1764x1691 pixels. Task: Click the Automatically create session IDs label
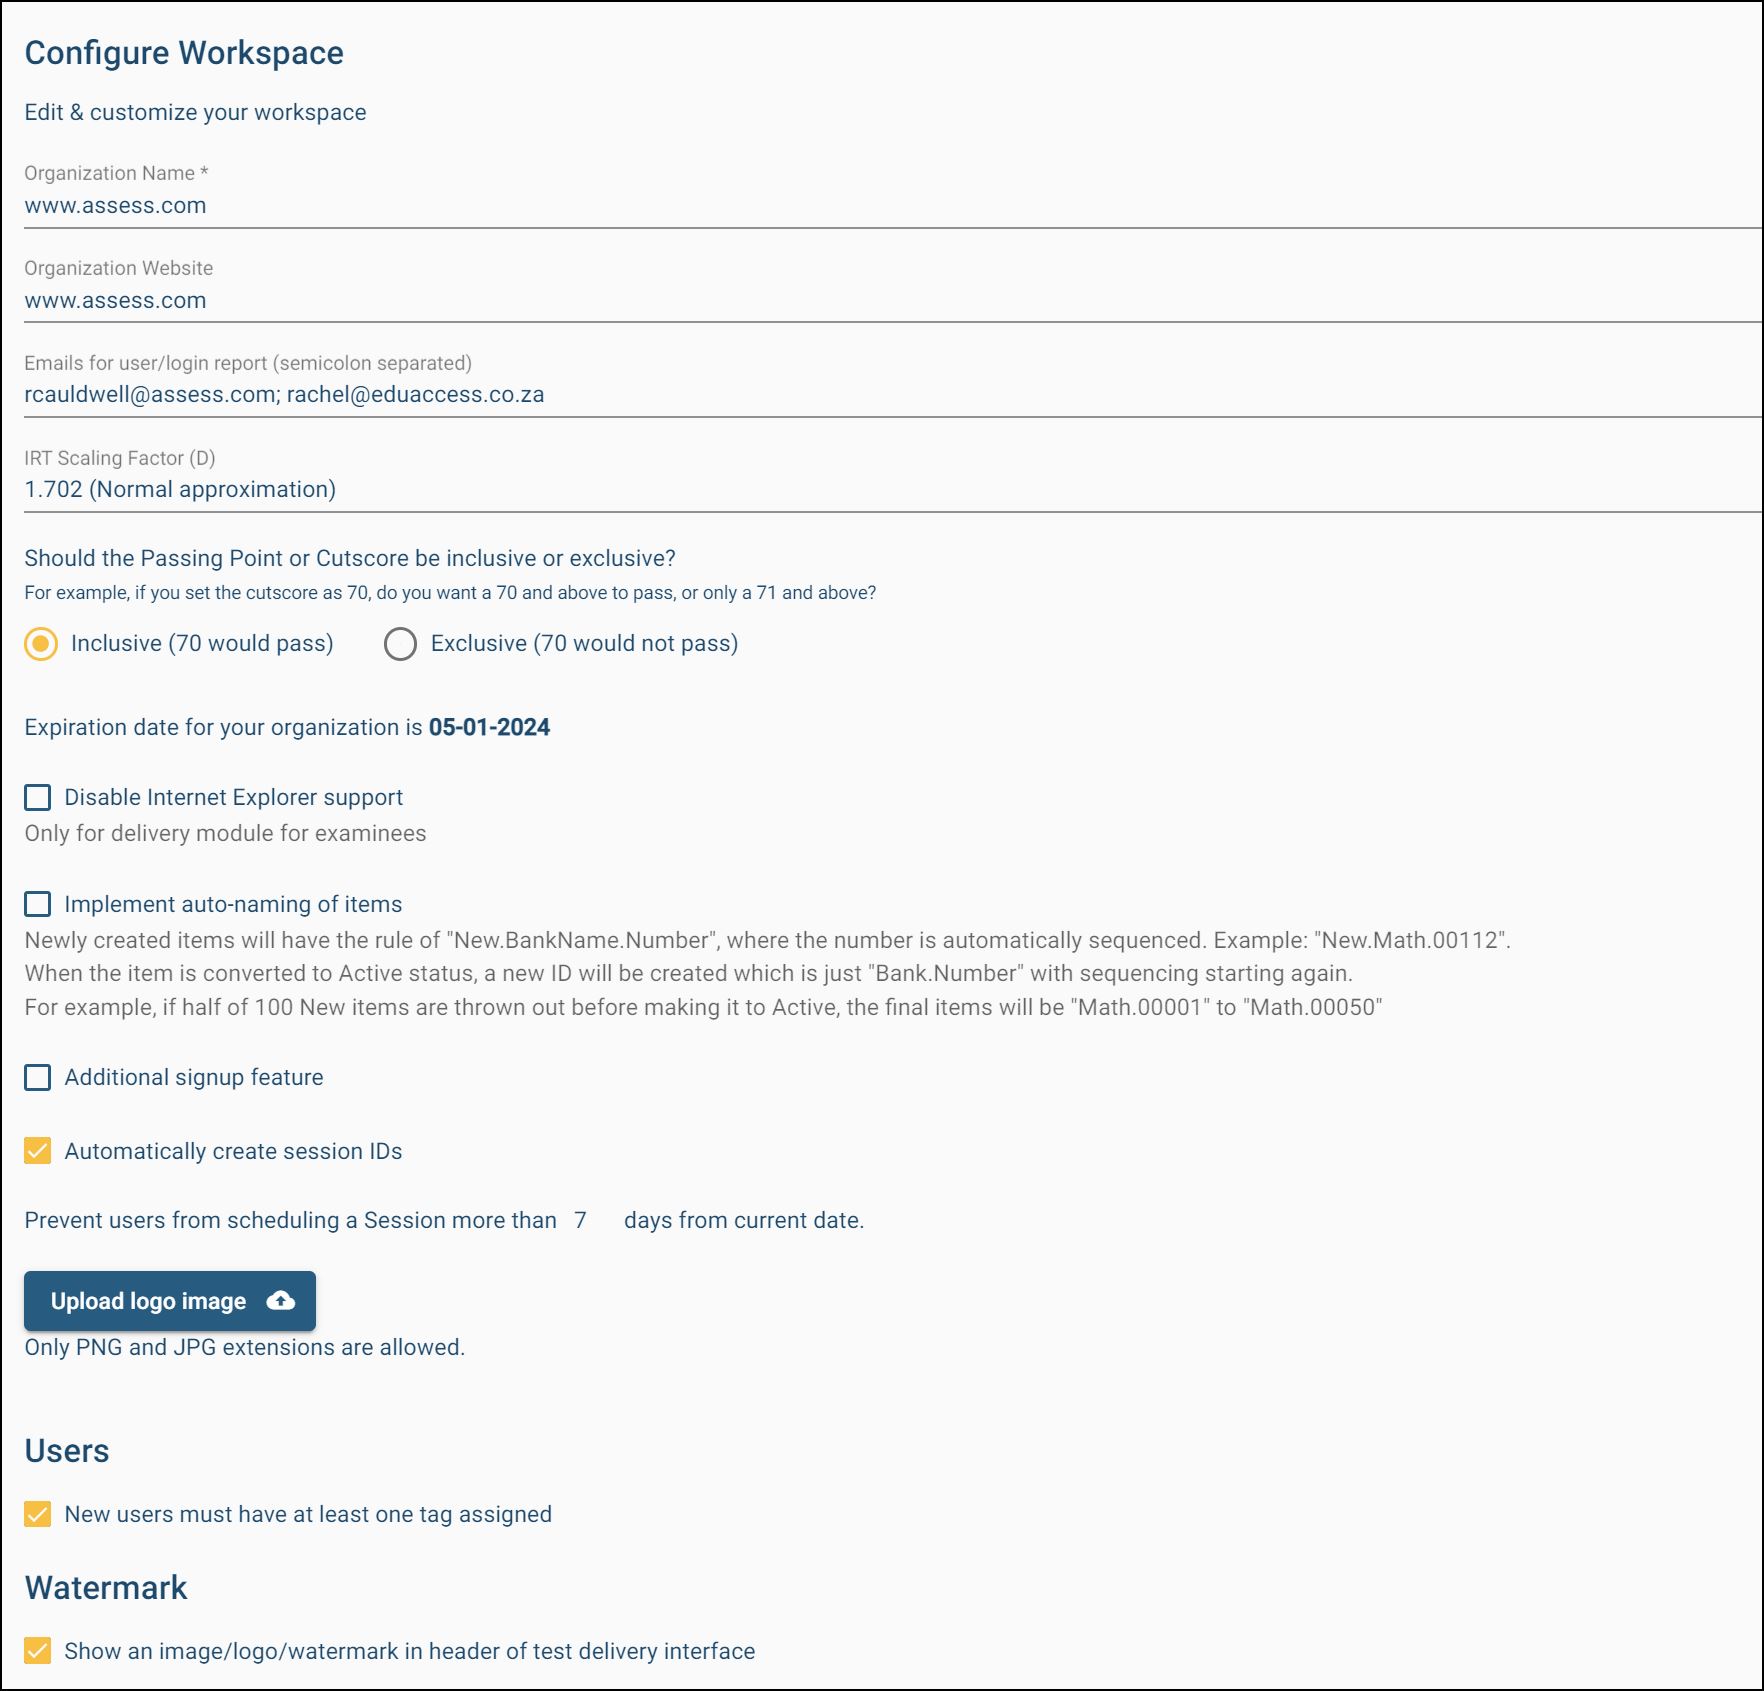click(233, 1151)
